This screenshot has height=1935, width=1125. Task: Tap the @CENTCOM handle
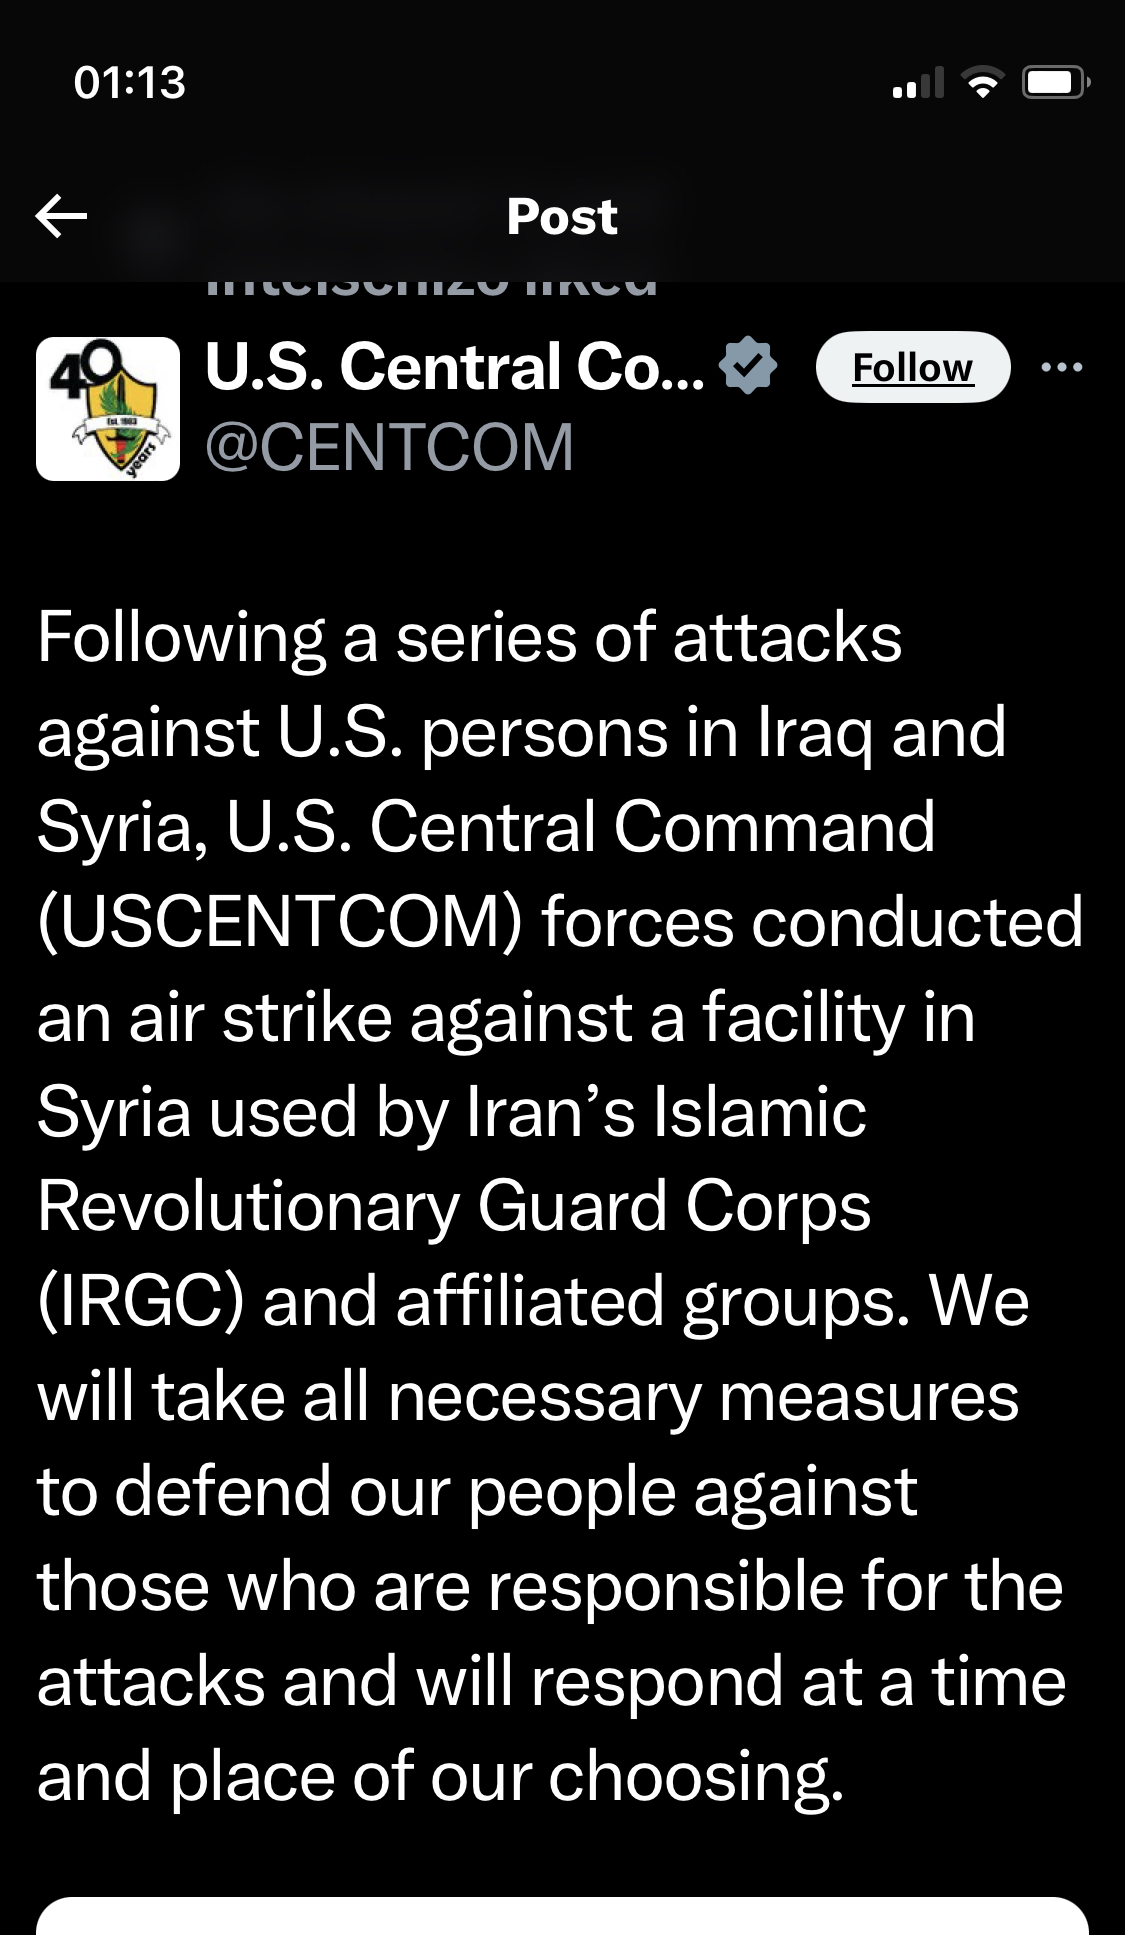click(390, 447)
